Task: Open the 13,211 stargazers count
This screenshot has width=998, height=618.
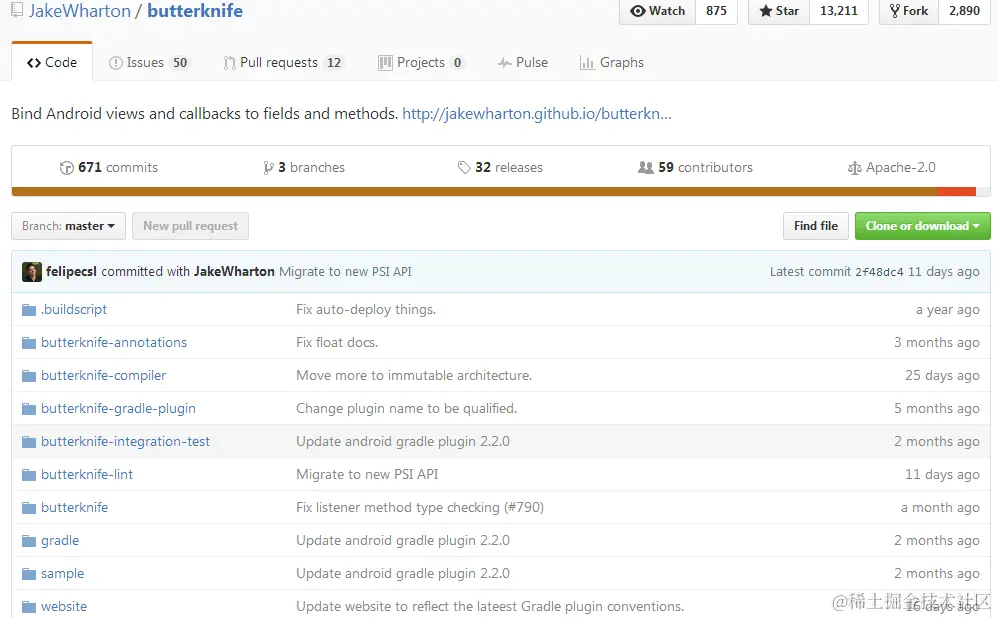Action: click(838, 11)
